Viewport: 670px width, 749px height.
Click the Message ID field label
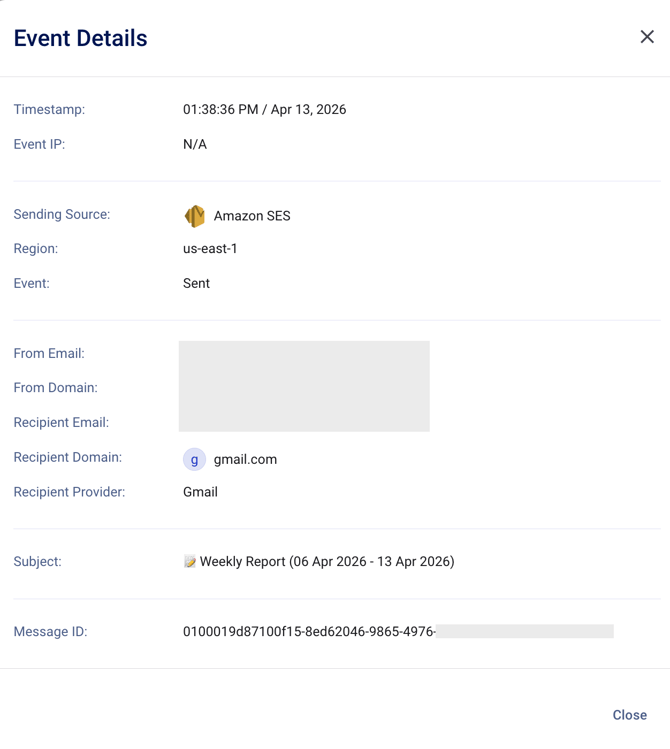(x=50, y=632)
